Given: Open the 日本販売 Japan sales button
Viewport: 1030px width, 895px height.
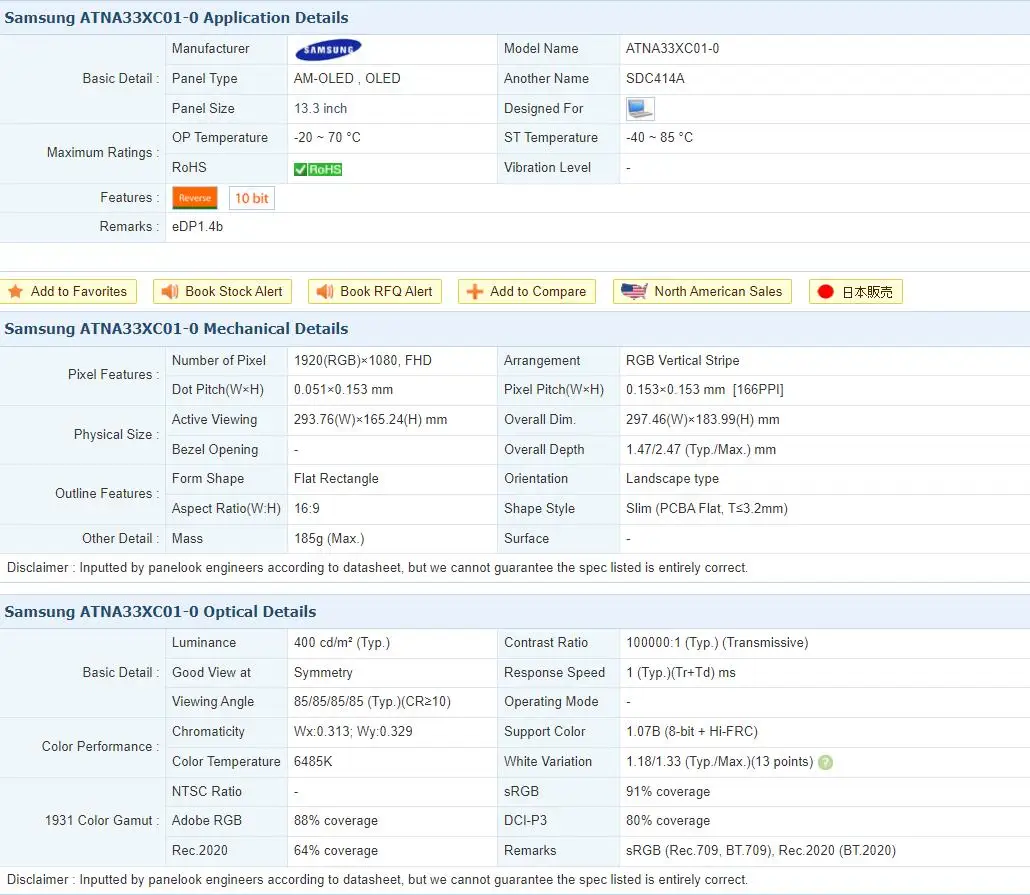Looking at the screenshot, I should pos(856,291).
